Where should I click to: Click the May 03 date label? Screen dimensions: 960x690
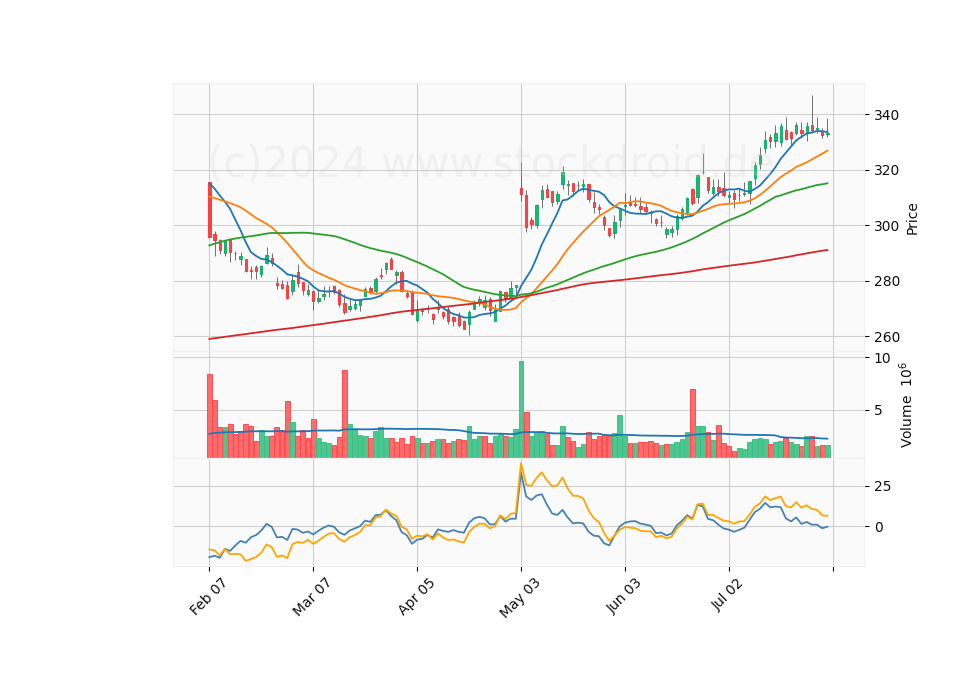519,598
